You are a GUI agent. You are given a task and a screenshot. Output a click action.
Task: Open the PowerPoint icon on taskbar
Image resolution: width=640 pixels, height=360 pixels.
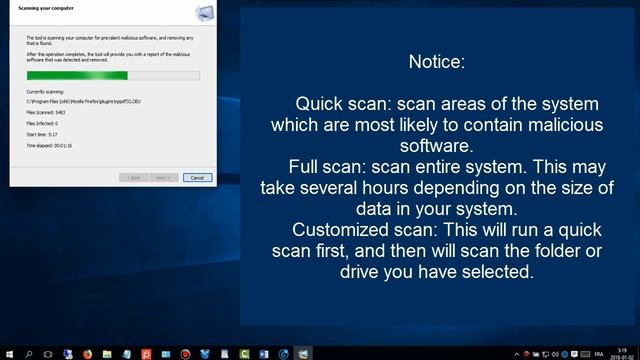(x=146, y=354)
